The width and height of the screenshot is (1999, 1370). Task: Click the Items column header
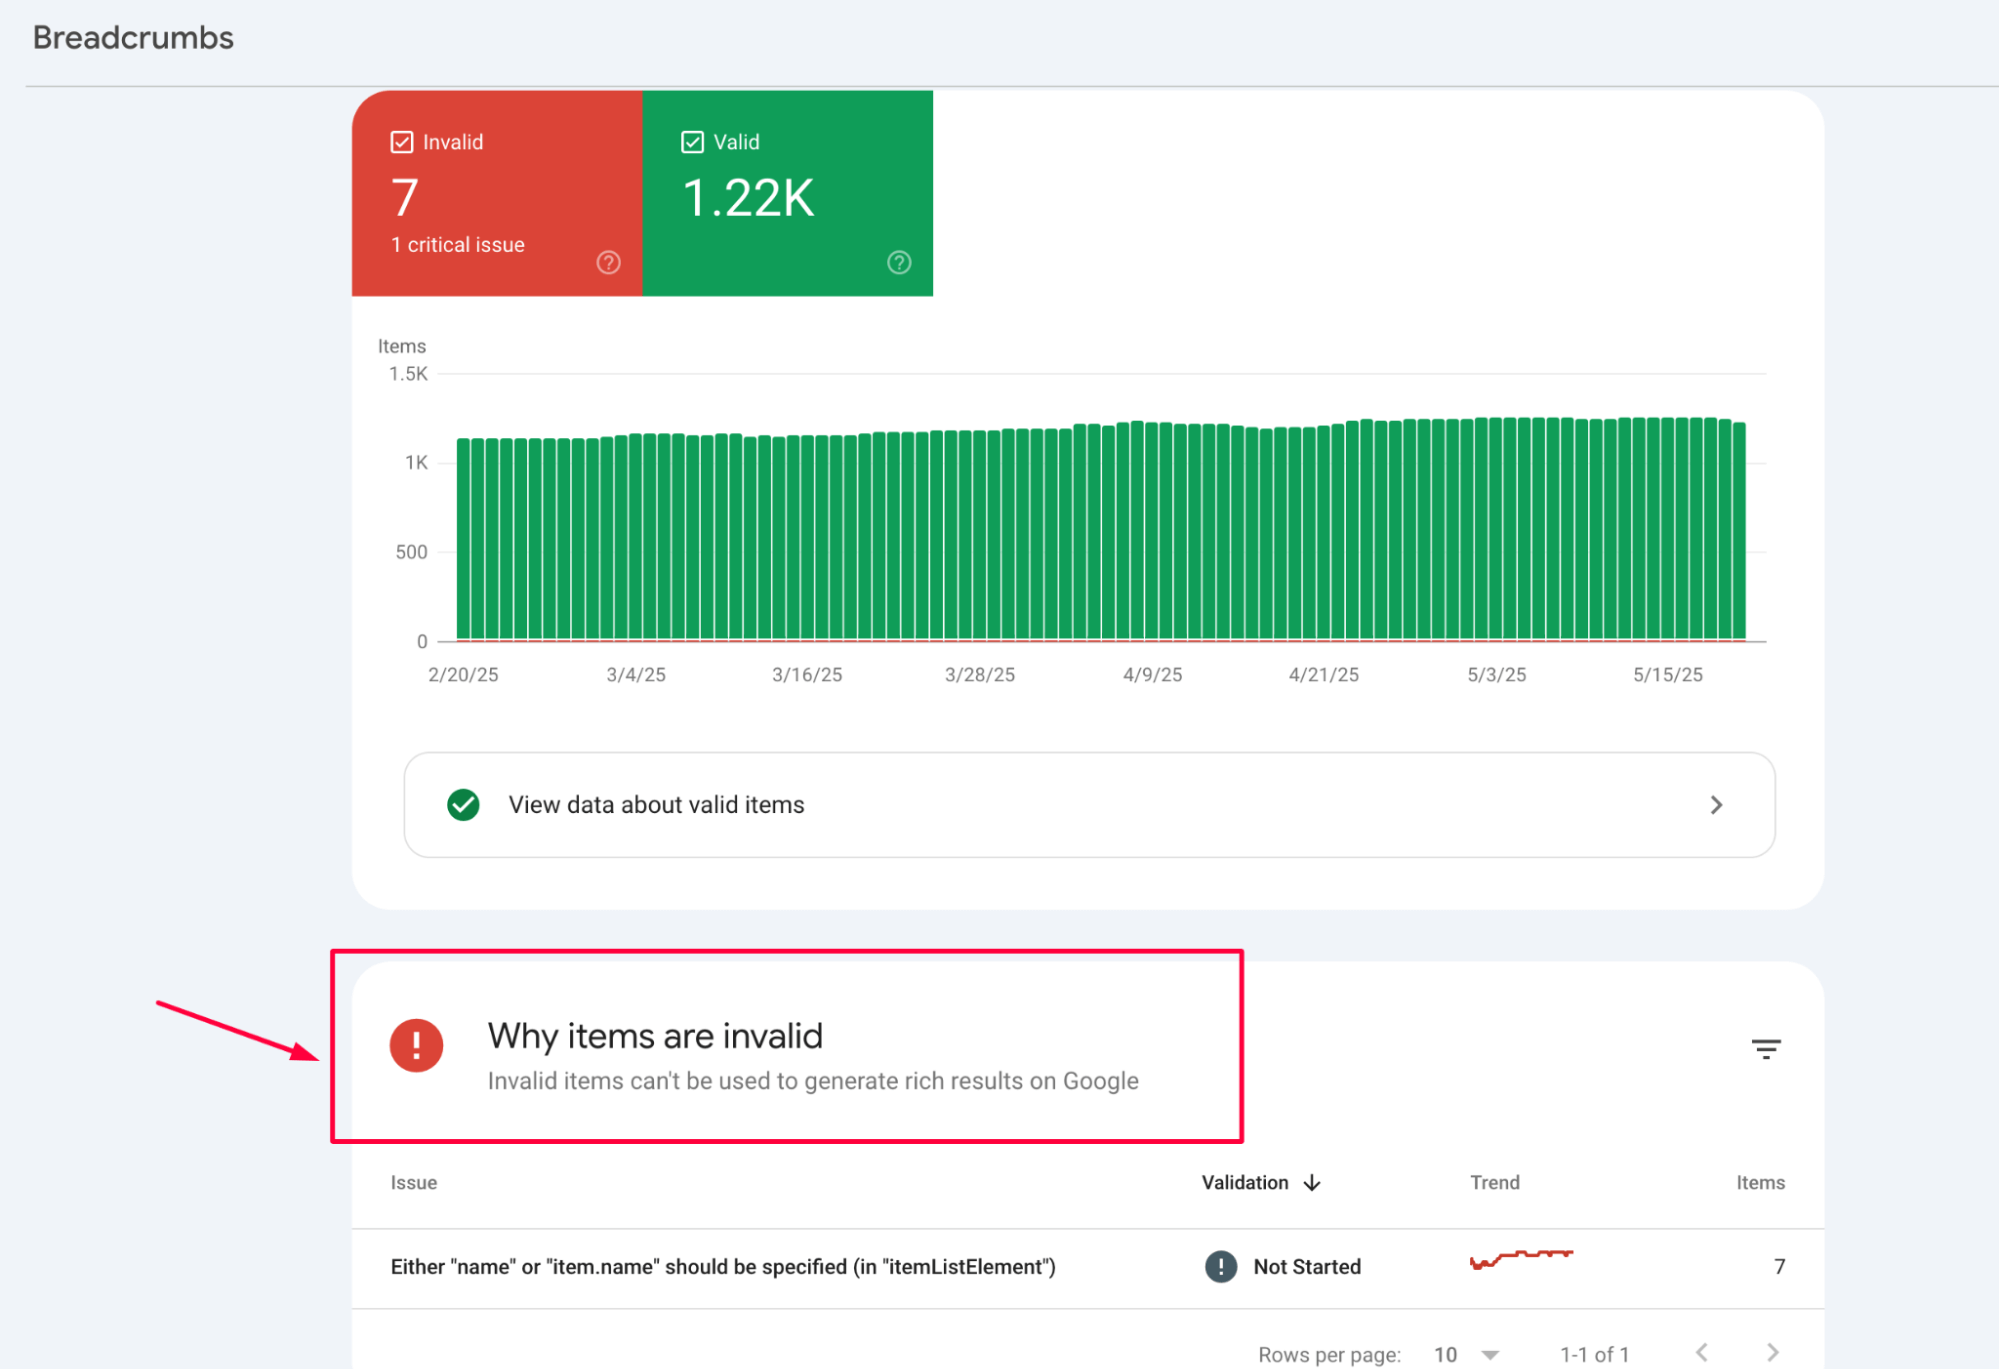click(1760, 1182)
